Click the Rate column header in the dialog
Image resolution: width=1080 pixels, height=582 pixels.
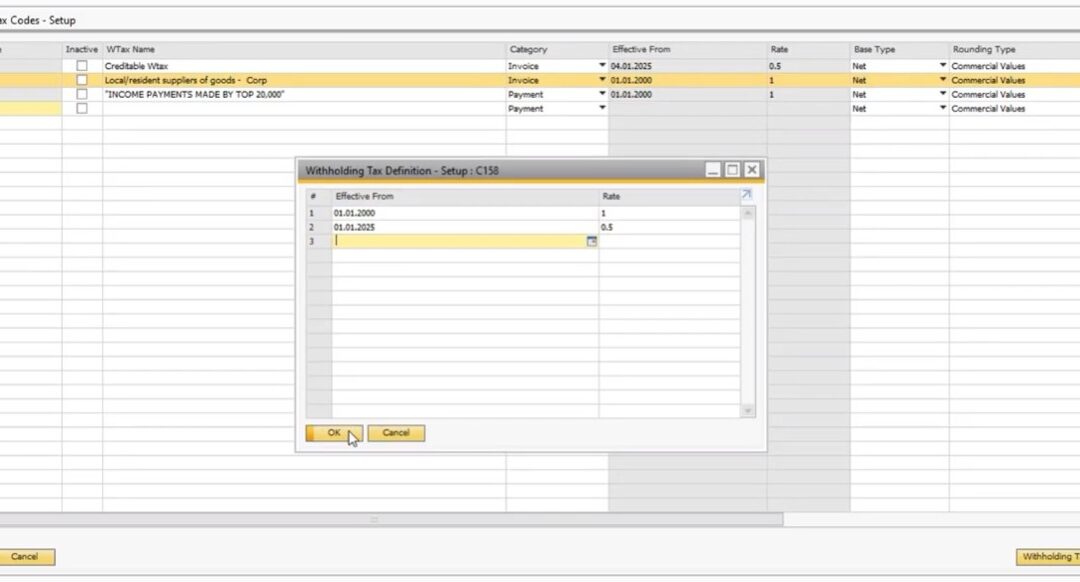[612, 196]
